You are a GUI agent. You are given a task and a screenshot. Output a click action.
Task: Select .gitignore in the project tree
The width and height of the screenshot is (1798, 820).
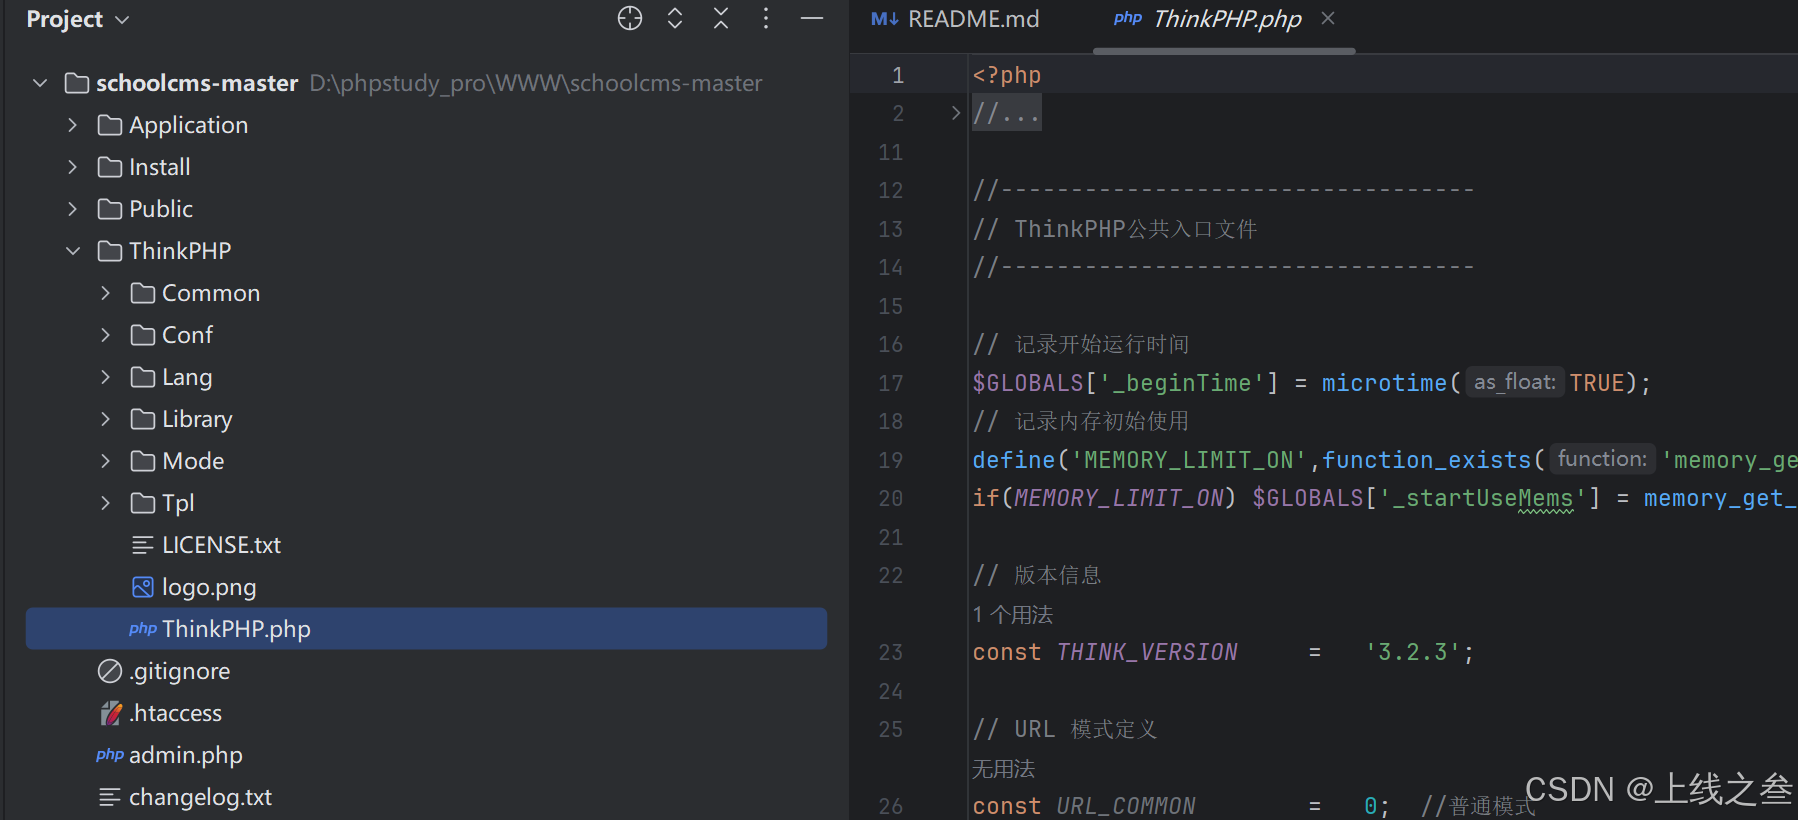[x=179, y=671]
